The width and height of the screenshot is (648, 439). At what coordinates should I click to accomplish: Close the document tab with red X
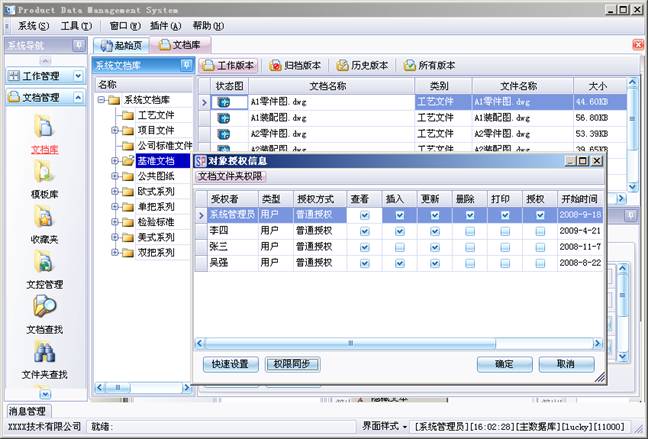(x=638, y=45)
